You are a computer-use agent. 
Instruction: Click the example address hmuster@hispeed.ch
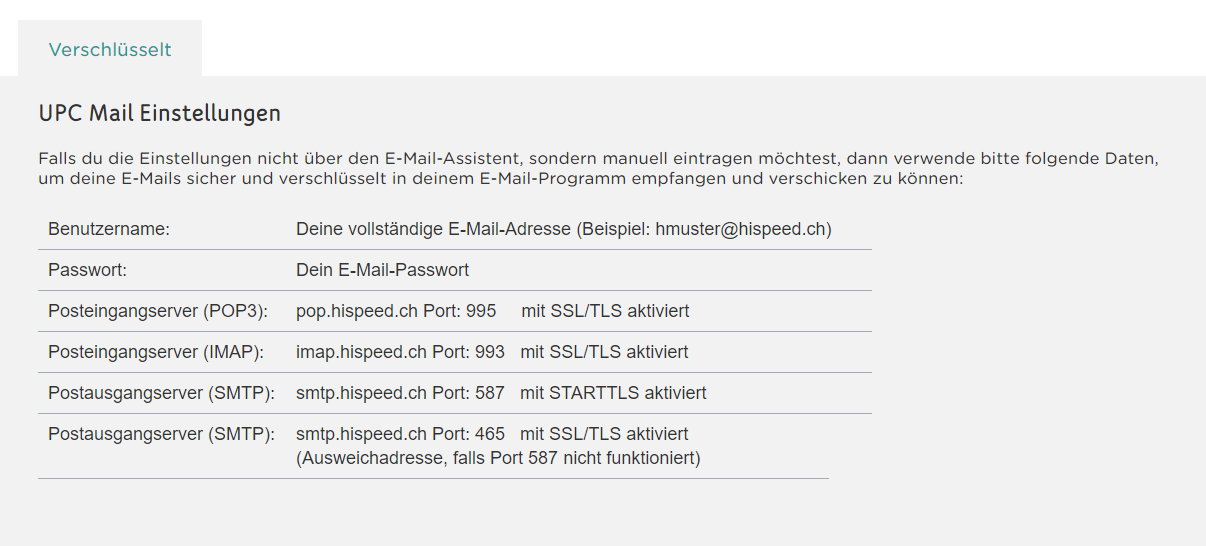coord(741,229)
